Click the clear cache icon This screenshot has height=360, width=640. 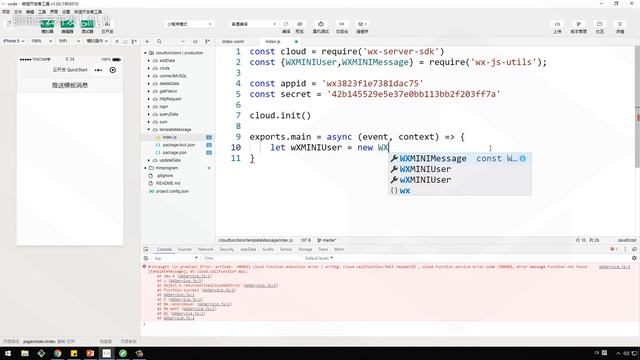362,24
